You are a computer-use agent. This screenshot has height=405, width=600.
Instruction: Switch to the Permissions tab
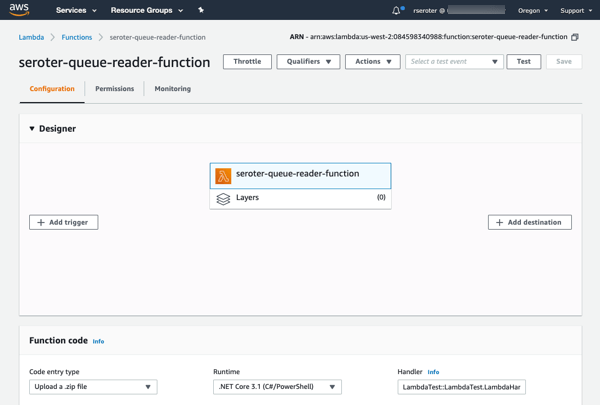pos(114,89)
